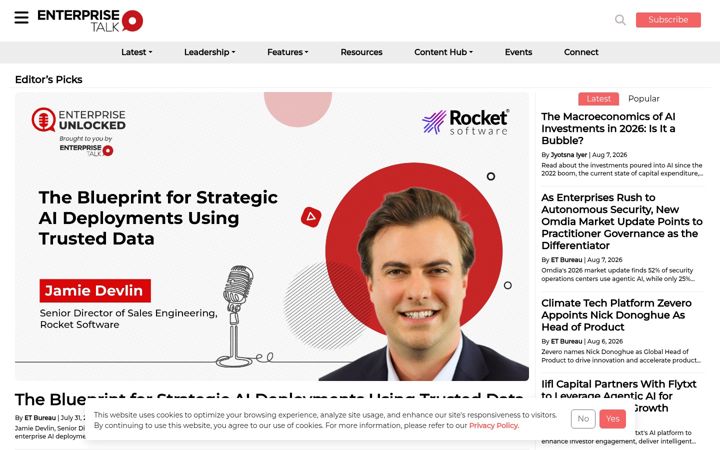Open Zevero Appoints Nick Donoghue article
This screenshot has width=720, height=450.
[x=616, y=315]
